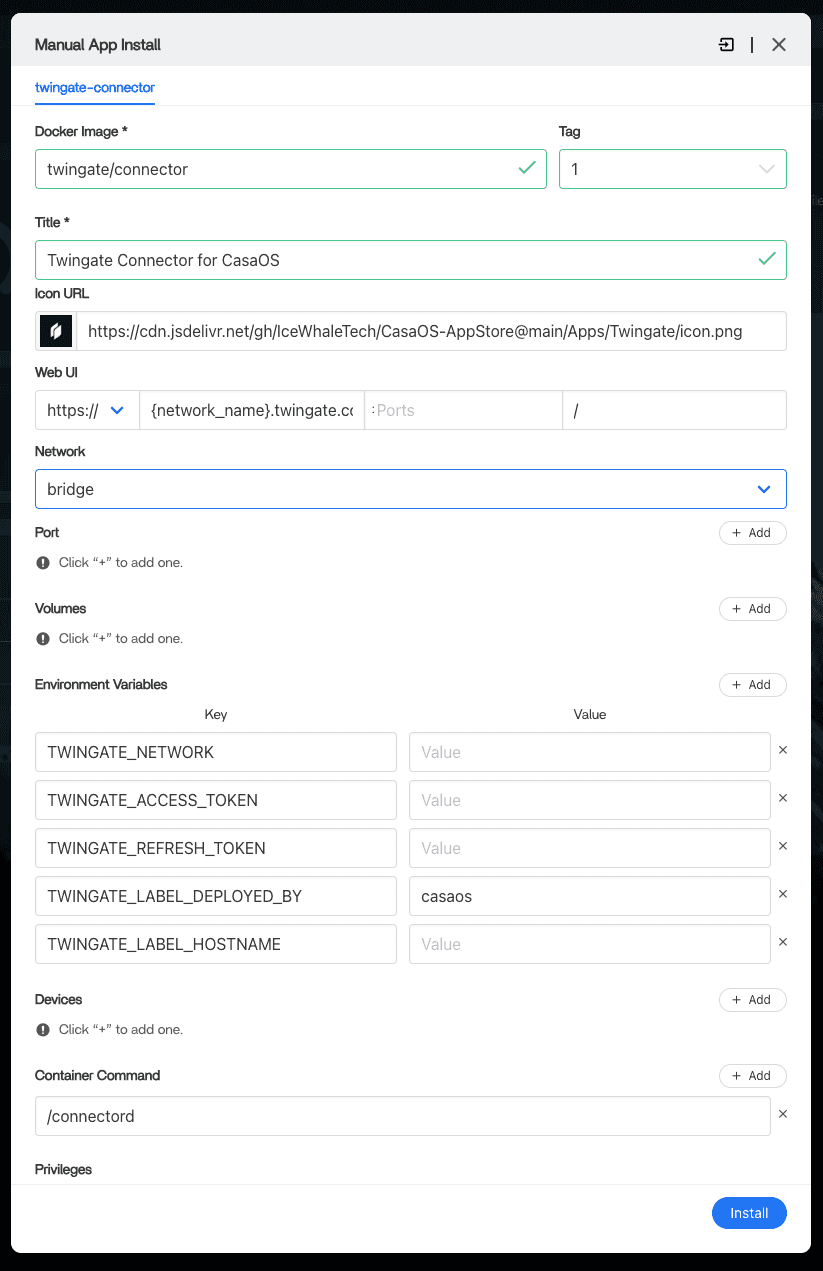The height and width of the screenshot is (1271, 823).
Task: Click the Web UI Ports field
Action: pos(464,410)
